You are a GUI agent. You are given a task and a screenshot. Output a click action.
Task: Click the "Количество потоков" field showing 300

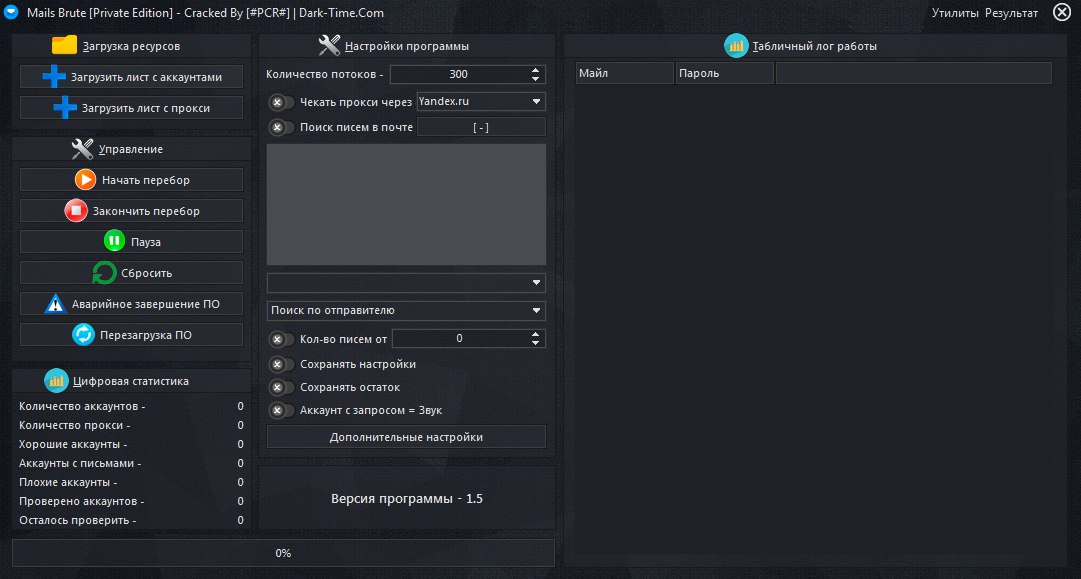[x=458, y=74]
